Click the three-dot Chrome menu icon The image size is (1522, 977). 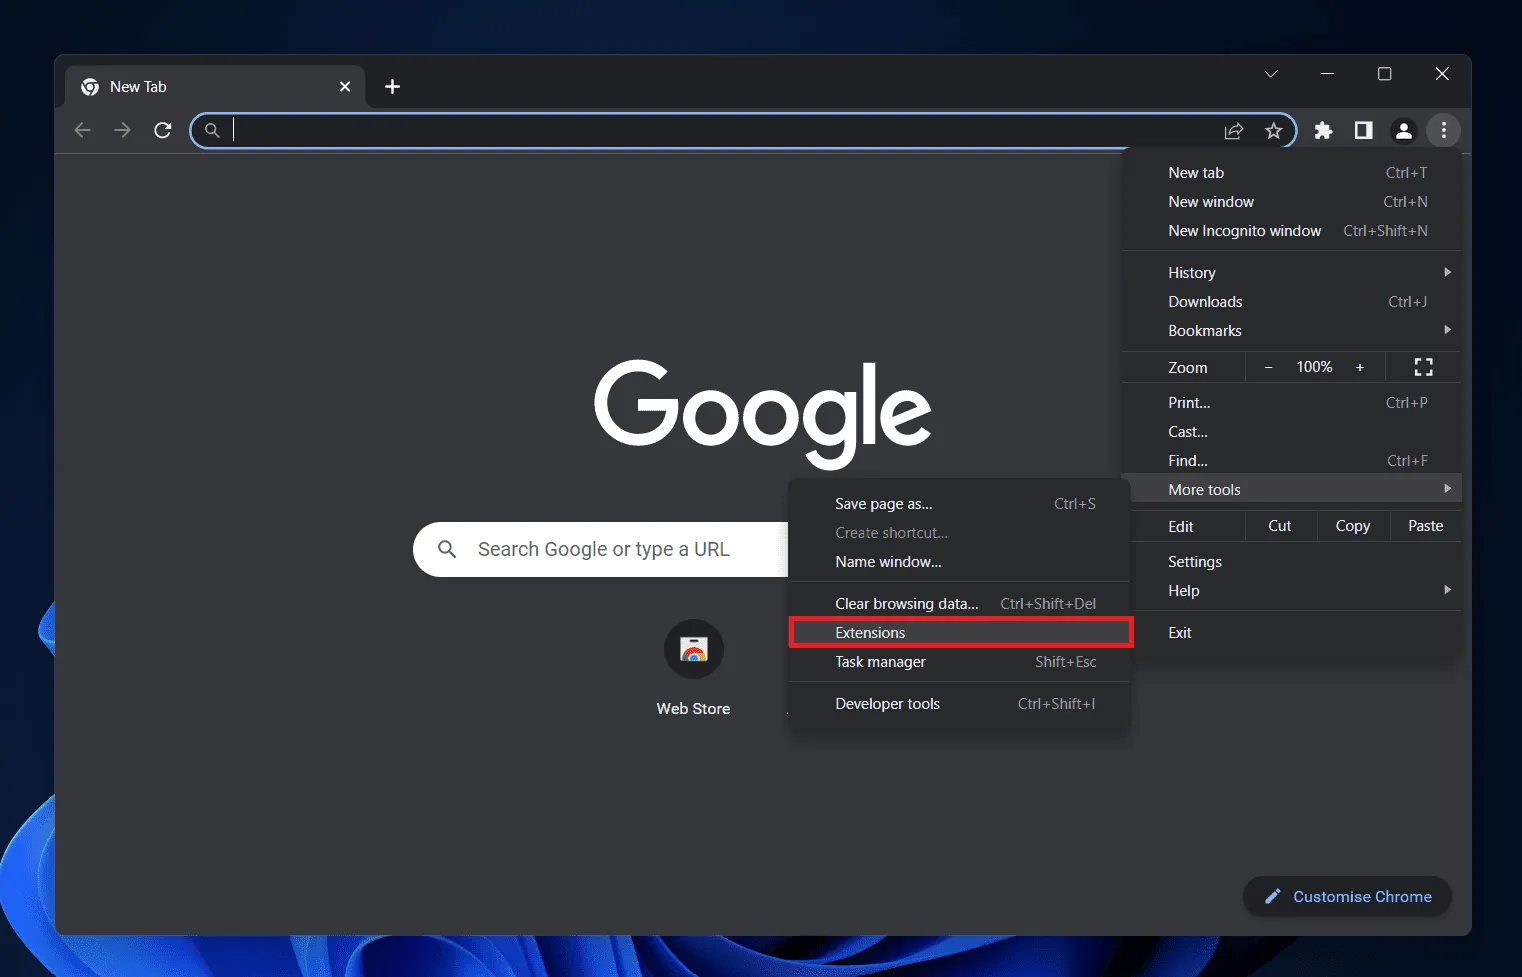pos(1443,130)
